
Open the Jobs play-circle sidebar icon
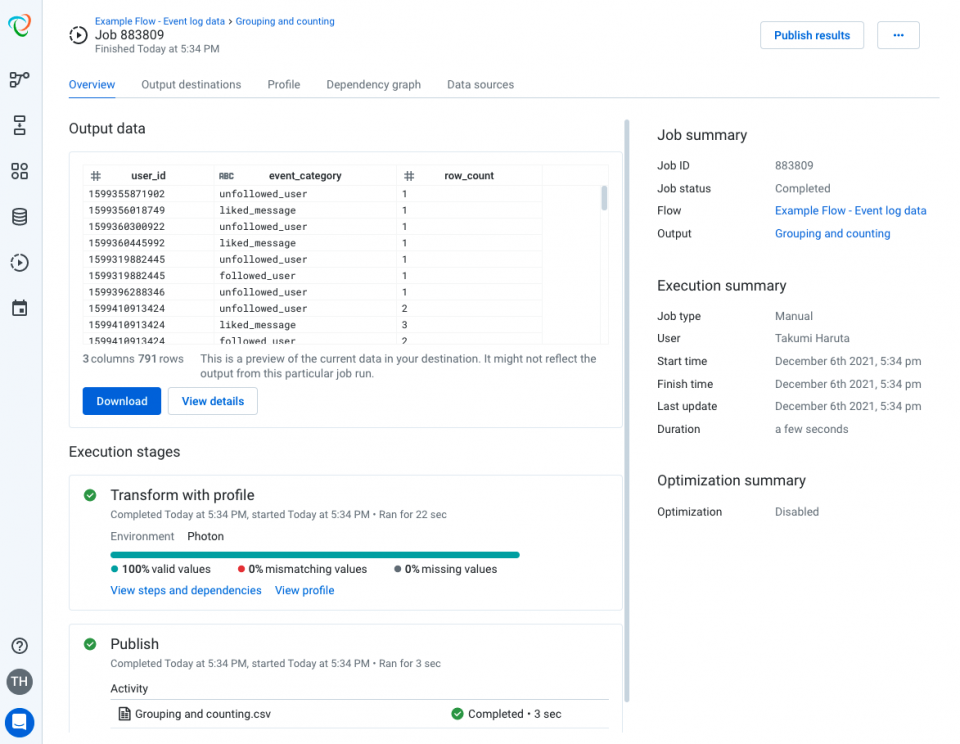(20, 263)
